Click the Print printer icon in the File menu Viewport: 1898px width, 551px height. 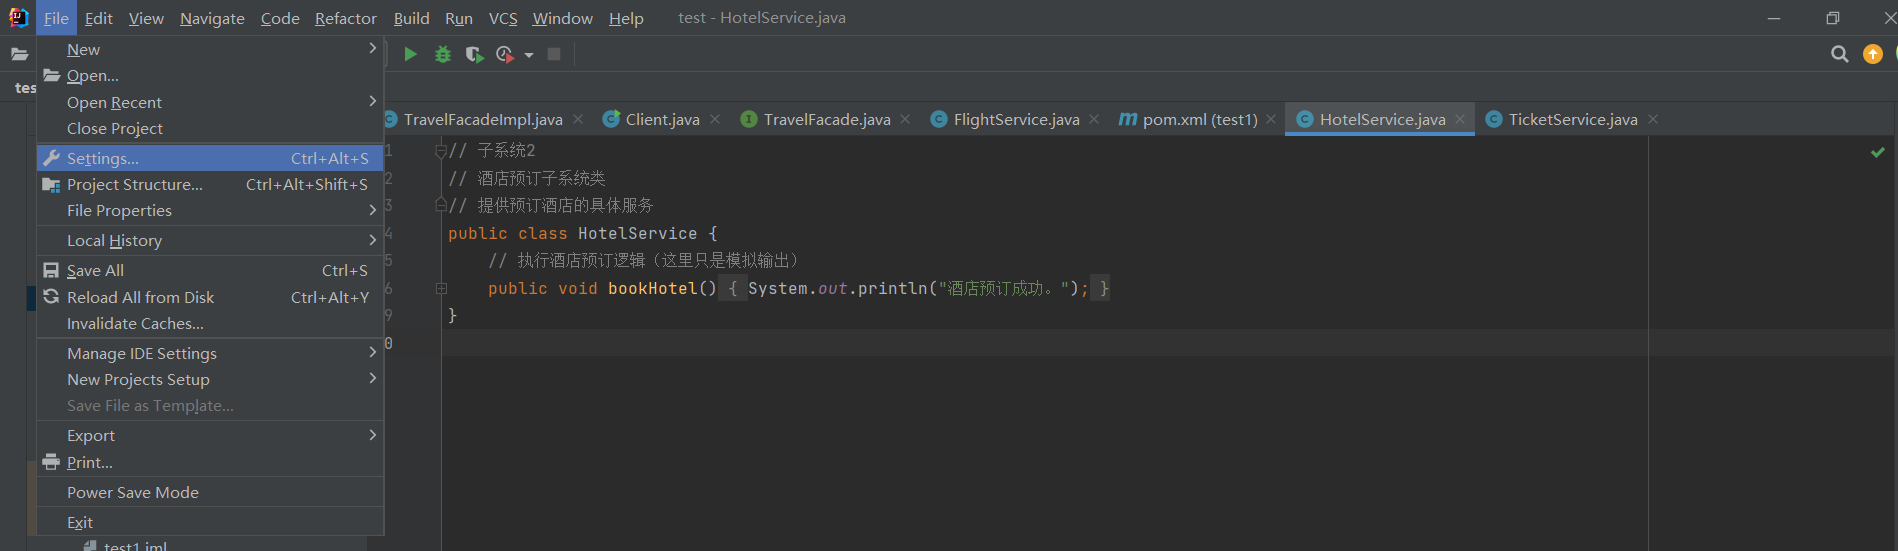[x=52, y=462]
